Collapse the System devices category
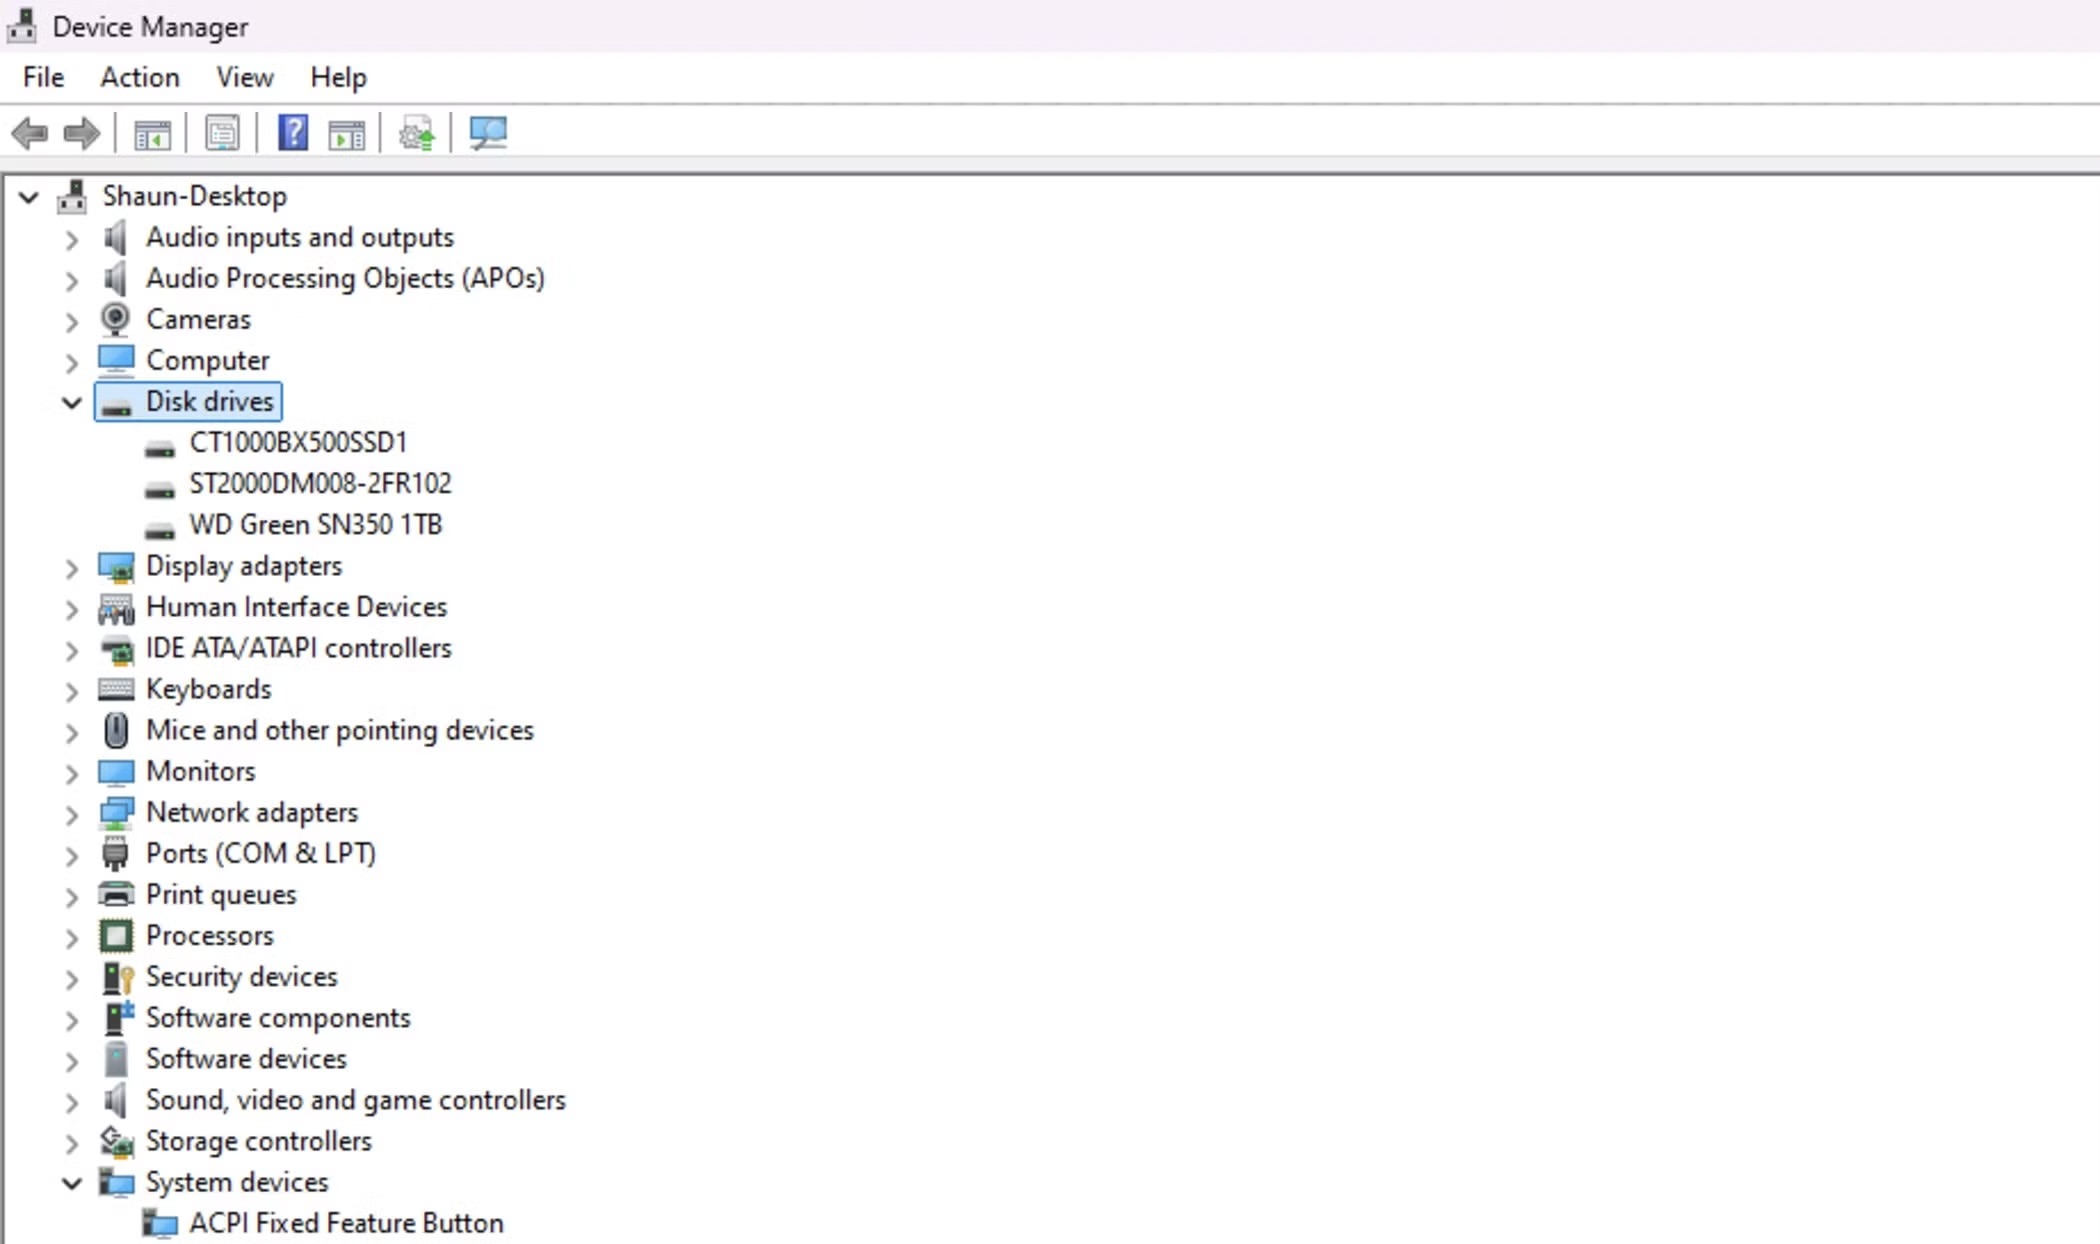 tap(71, 1183)
